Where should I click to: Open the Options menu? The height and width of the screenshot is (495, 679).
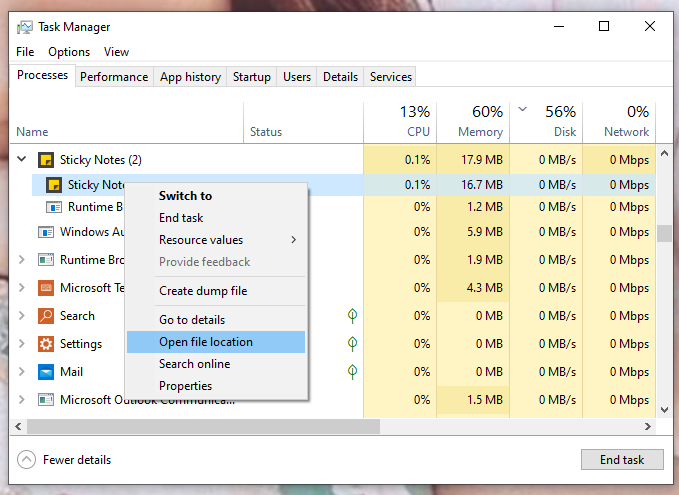click(x=69, y=52)
